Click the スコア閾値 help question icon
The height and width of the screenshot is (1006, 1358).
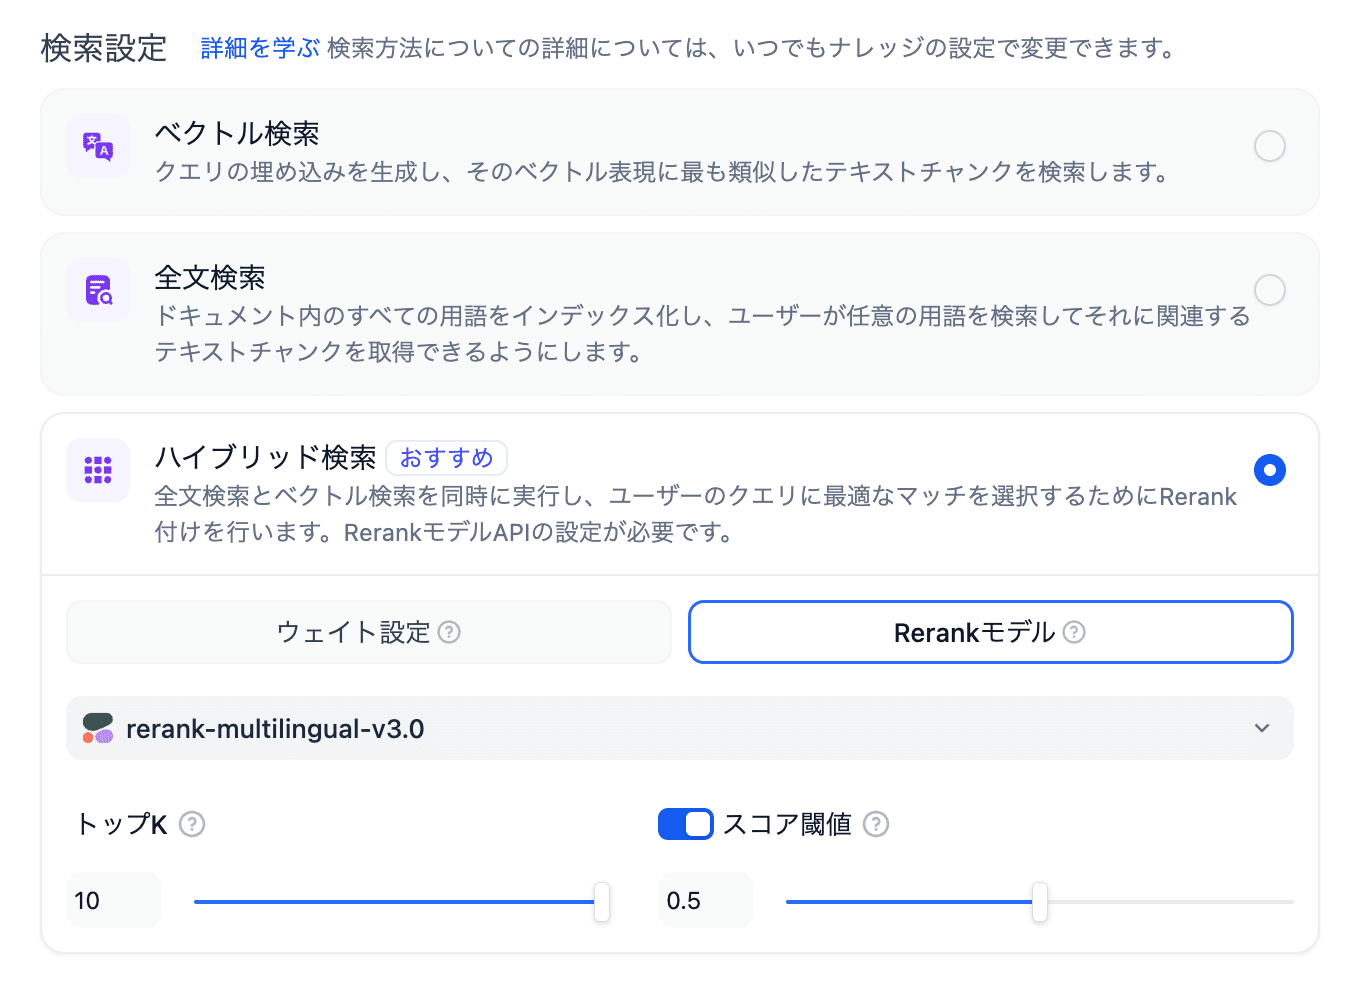(876, 824)
